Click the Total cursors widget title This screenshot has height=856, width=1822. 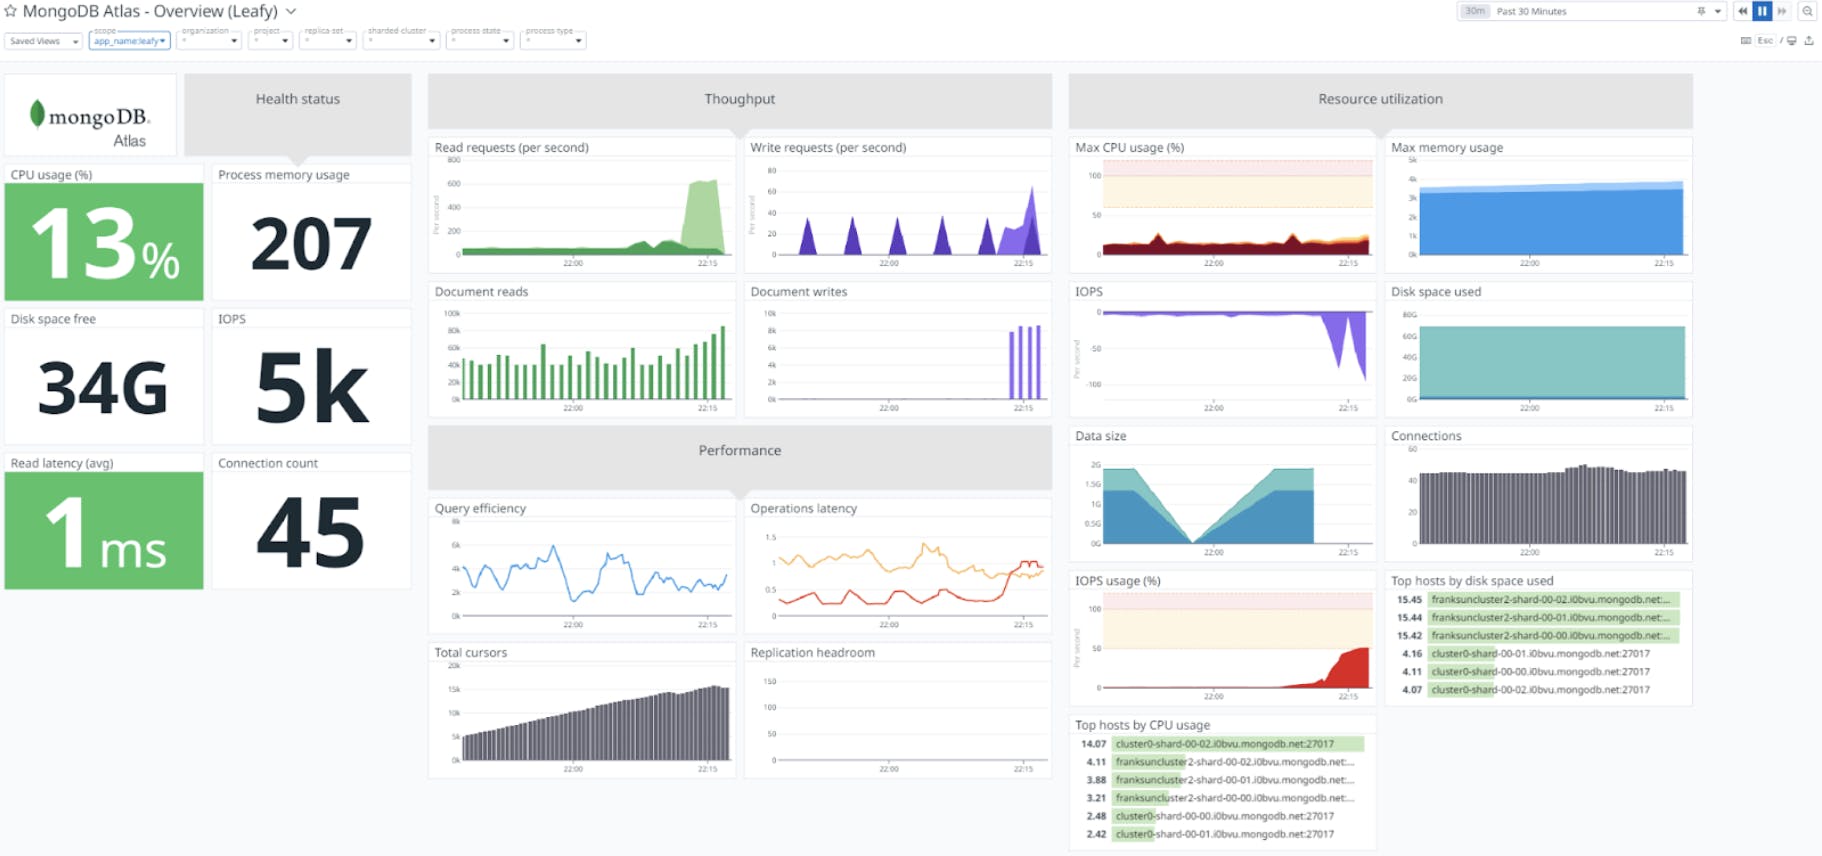470,653
